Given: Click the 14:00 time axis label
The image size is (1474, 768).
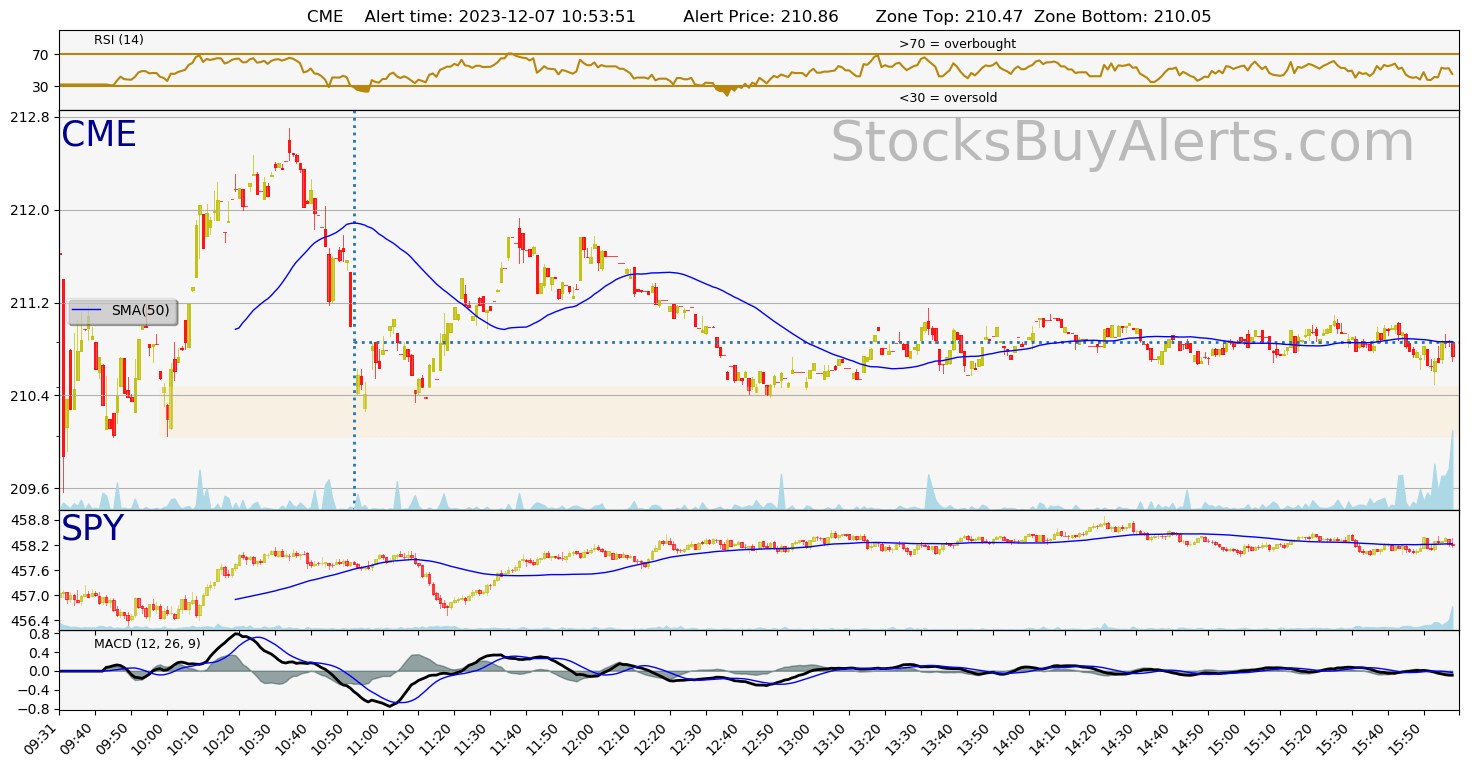Looking at the screenshot, I should pyautogui.click(x=1007, y=739).
